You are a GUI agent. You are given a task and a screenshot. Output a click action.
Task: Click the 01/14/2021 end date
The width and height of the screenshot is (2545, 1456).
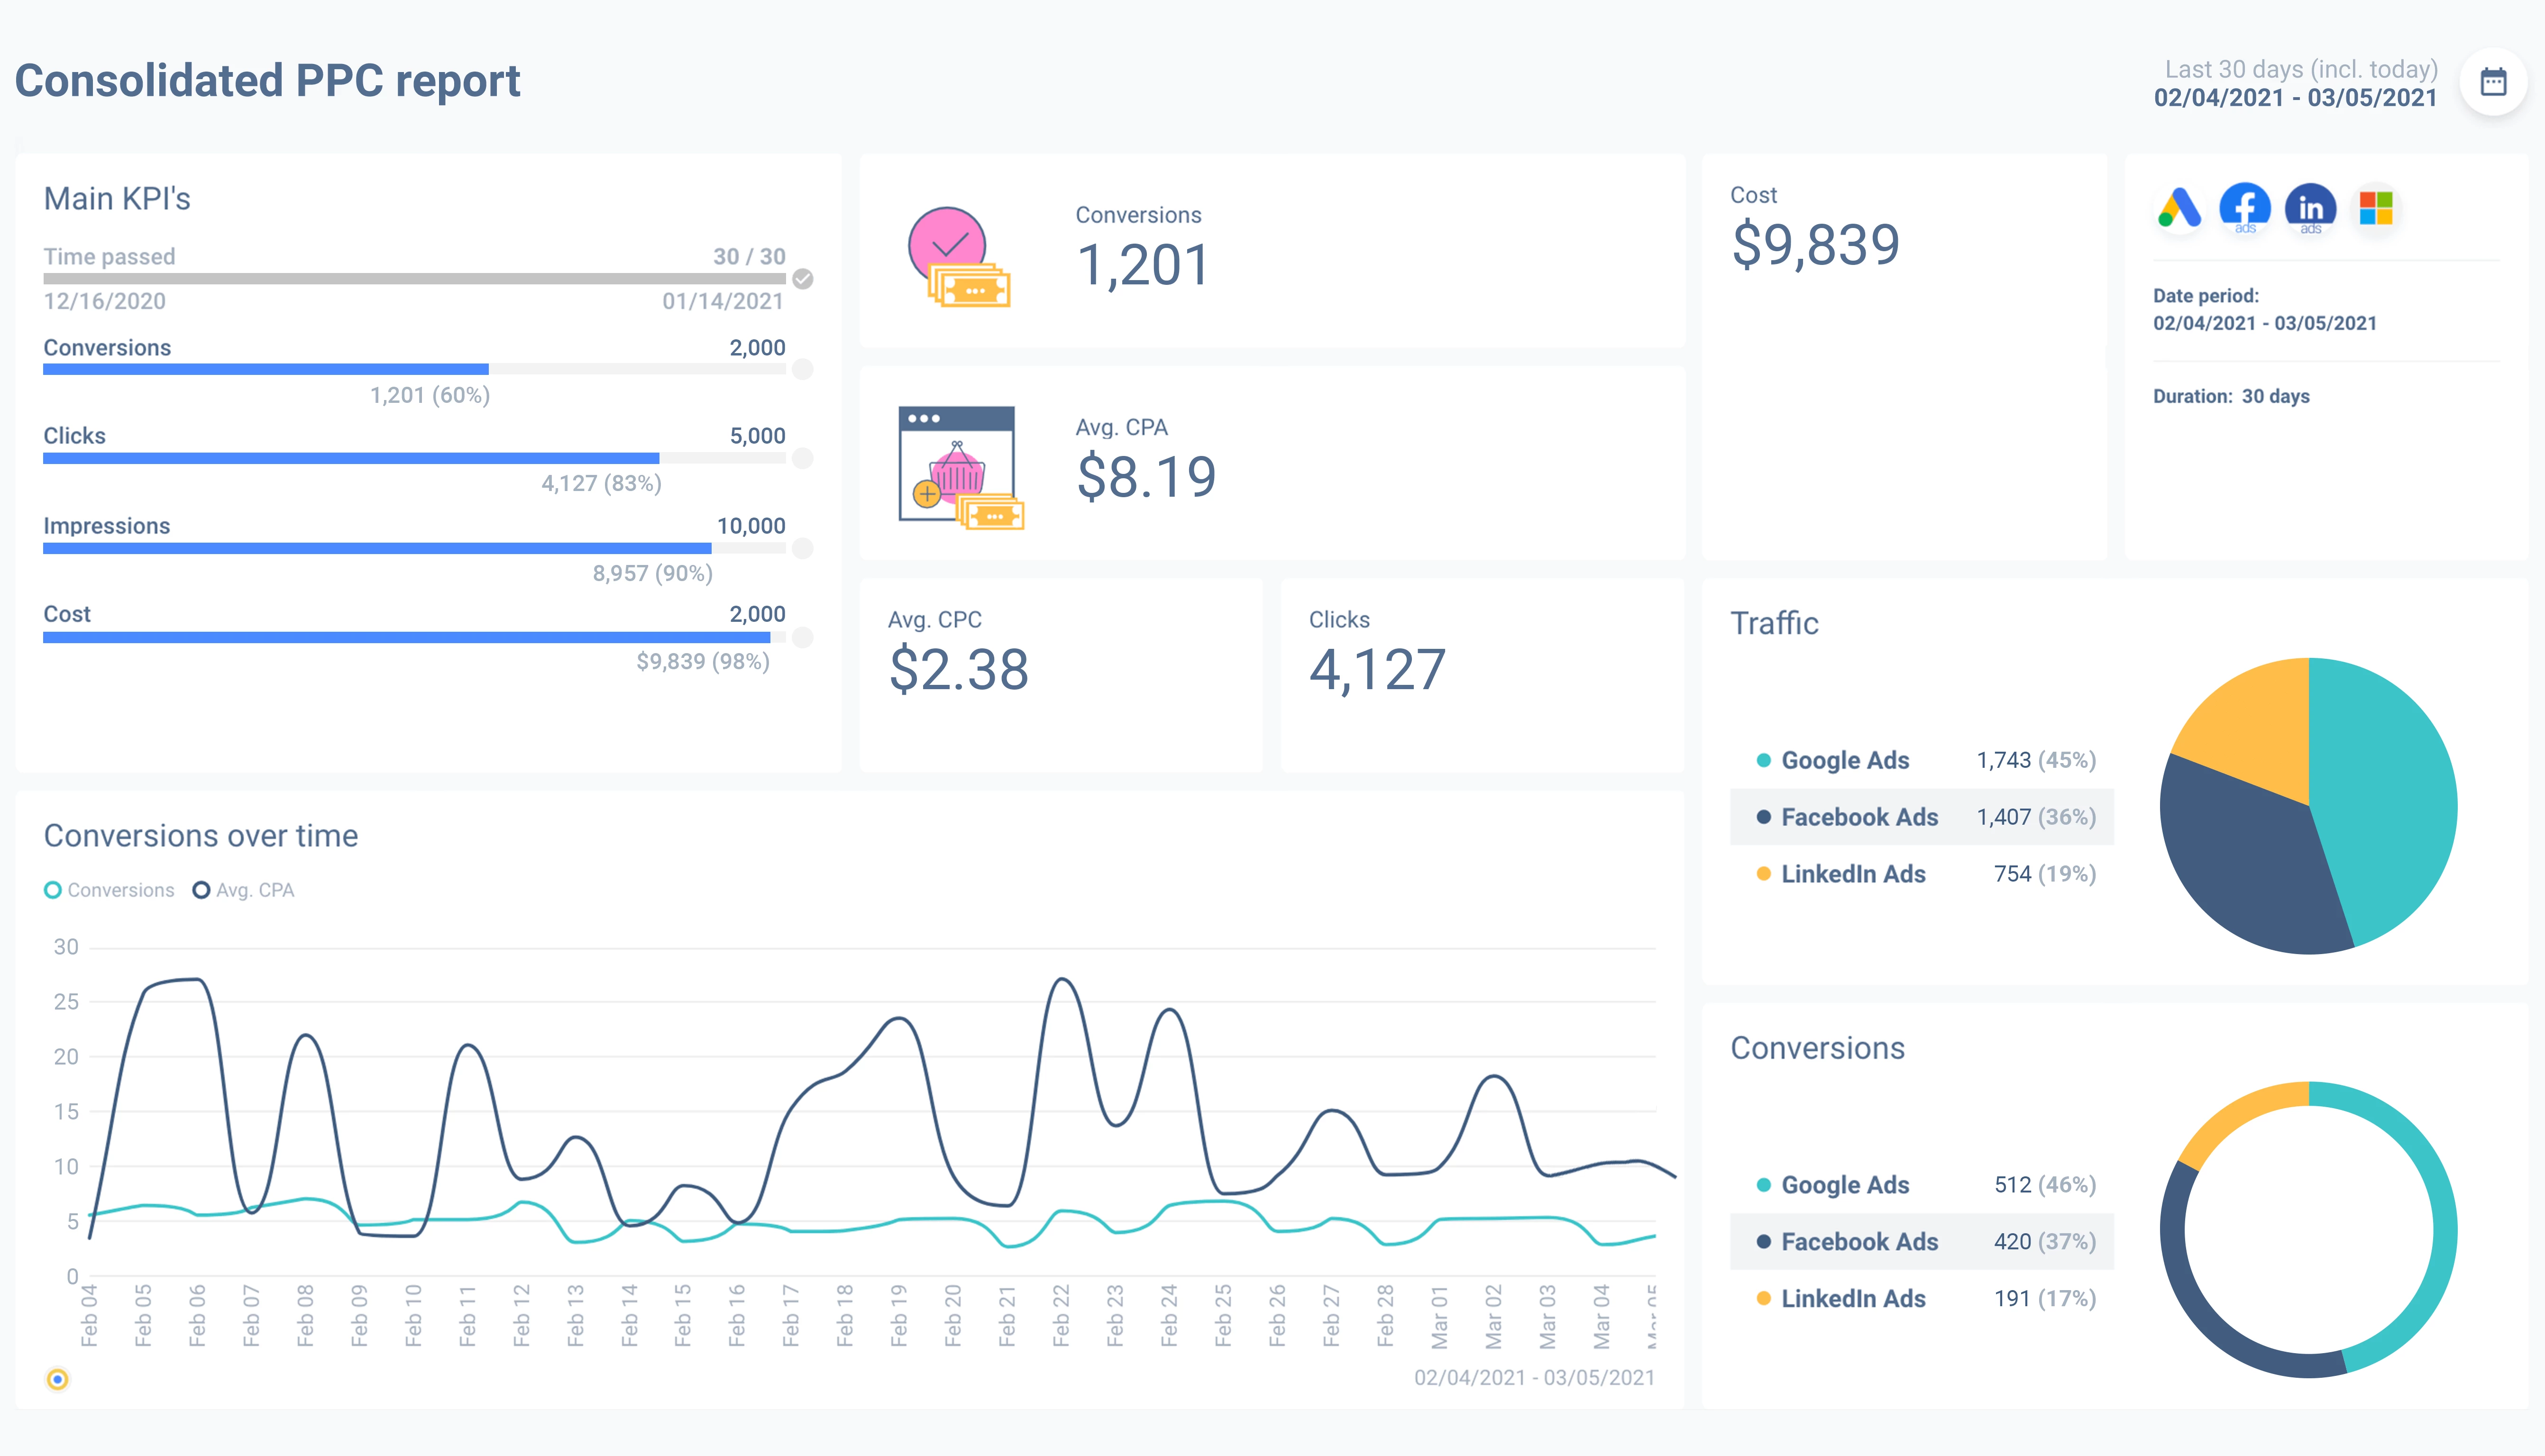pyautogui.click(x=723, y=302)
